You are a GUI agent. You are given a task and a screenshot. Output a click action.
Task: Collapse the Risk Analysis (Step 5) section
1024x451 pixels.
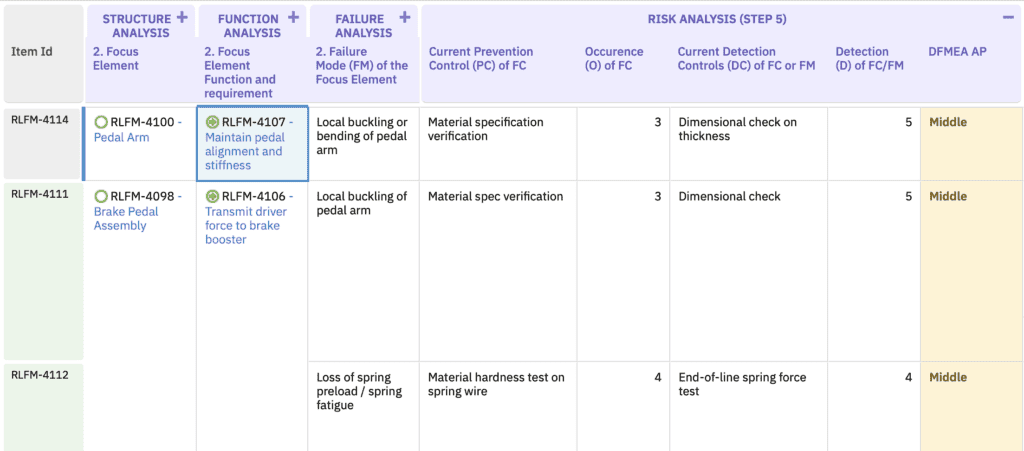point(1006,17)
